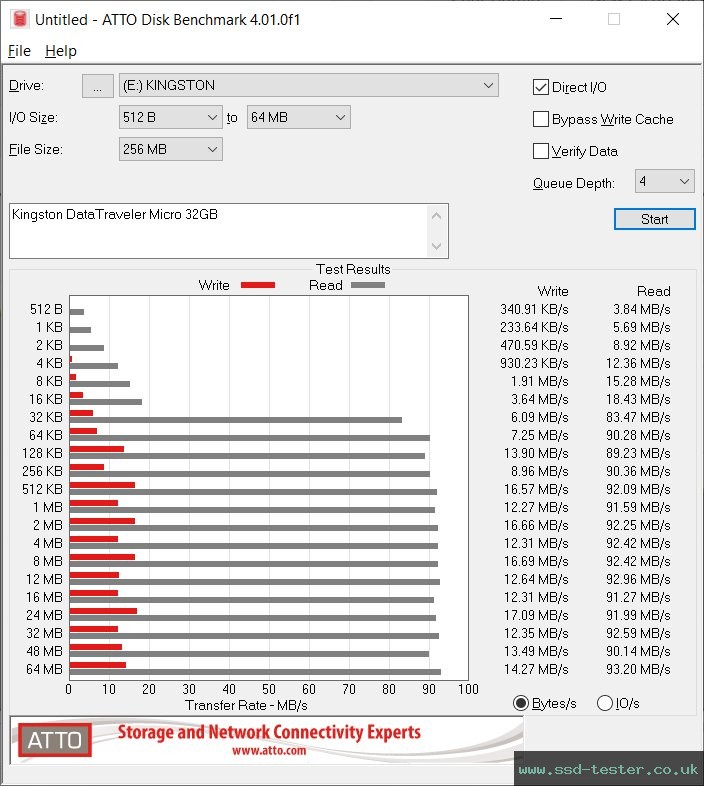Click the description box scroll up arrow
This screenshot has width=704, height=786.
(x=436, y=217)
